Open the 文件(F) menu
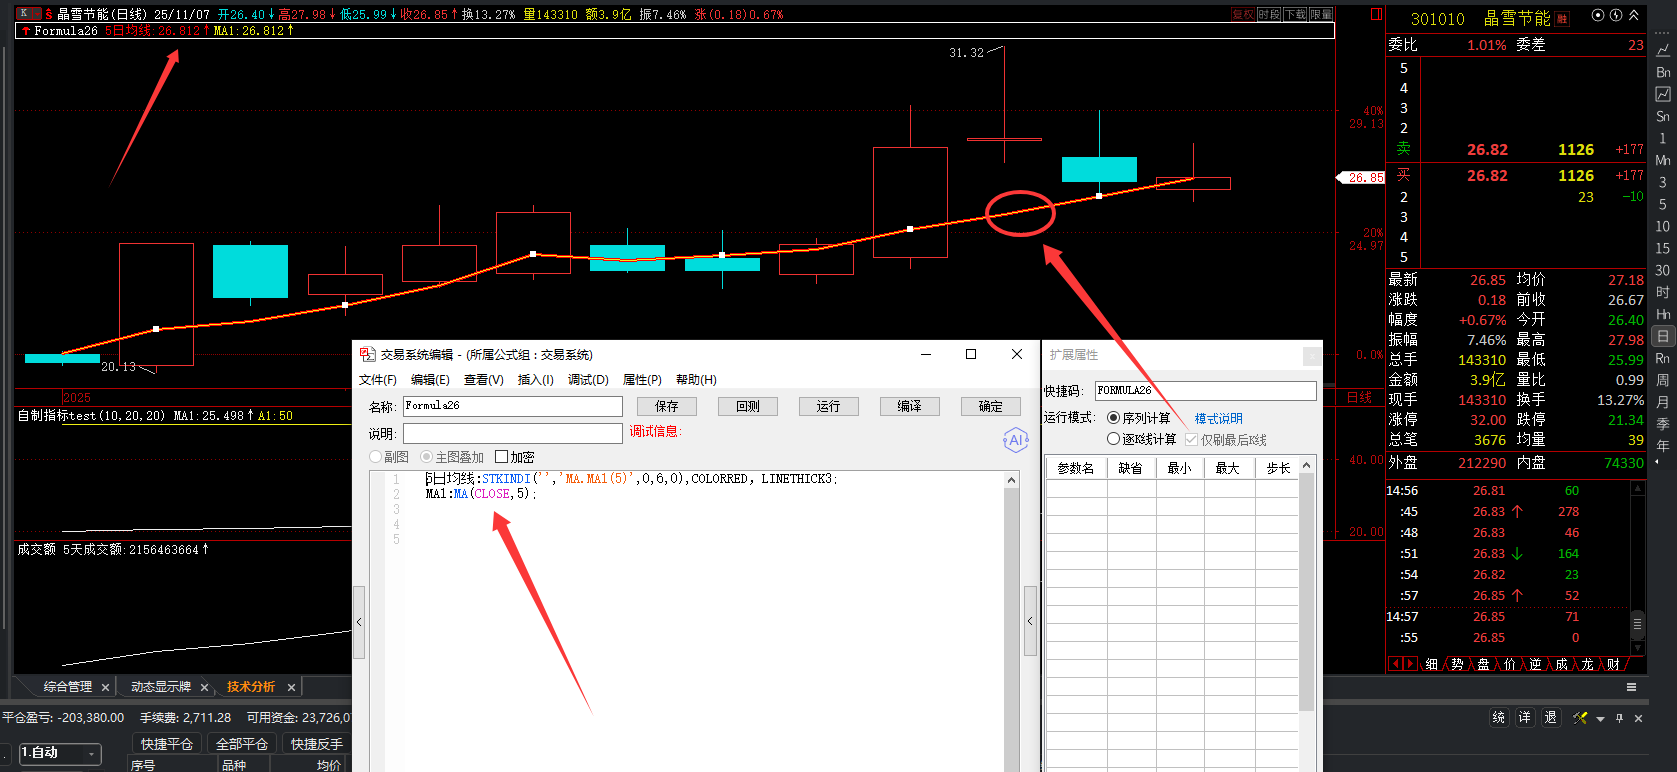The height and width of the screenshot is (772, 1677). (x=378, y=380)
